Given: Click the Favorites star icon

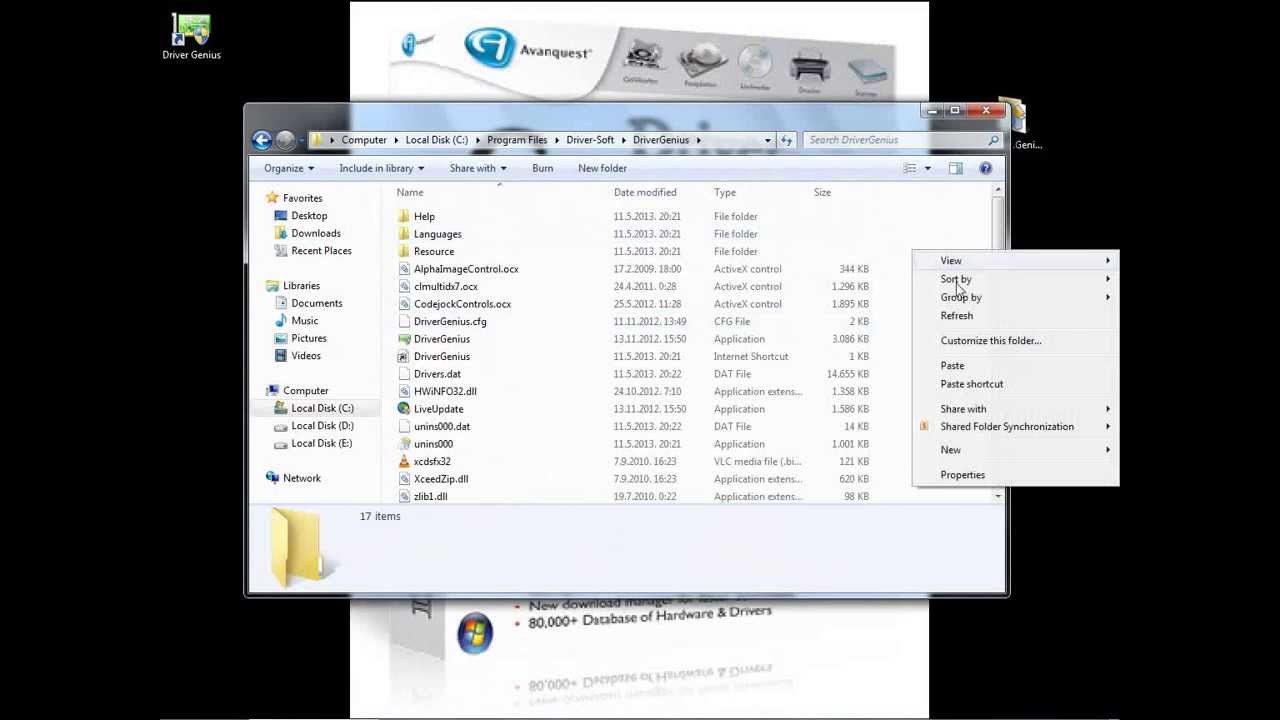Looking at the screenshot, I should pyautogui.click(x=272, y=198).
